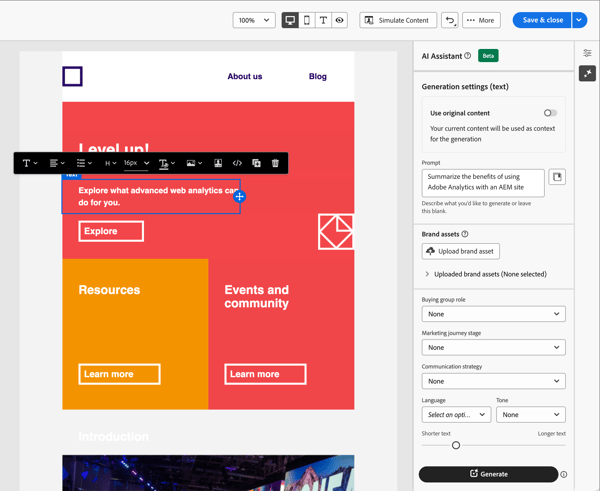Open Buying group role dropdown
Viewport: 600px width, 491px height.
493,314
